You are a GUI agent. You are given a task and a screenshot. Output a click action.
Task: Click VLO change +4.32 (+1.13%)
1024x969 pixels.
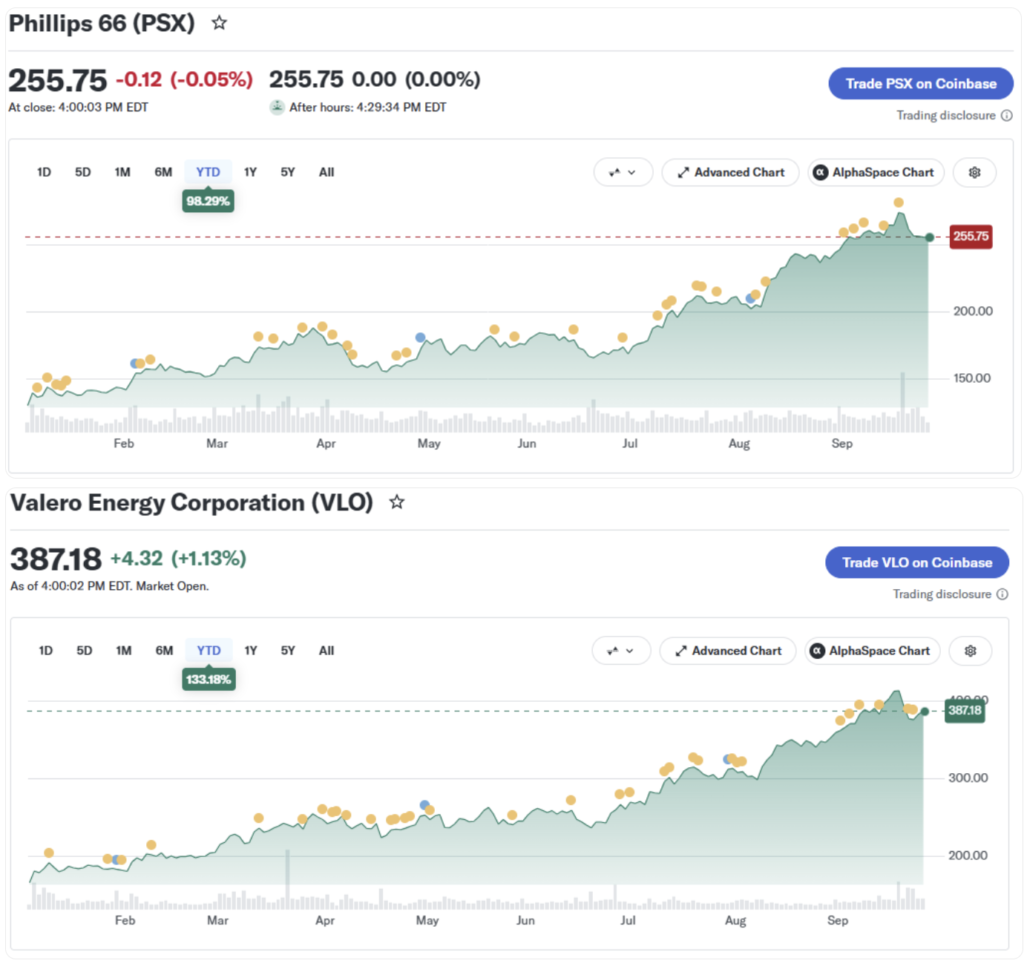coord(178,558)
